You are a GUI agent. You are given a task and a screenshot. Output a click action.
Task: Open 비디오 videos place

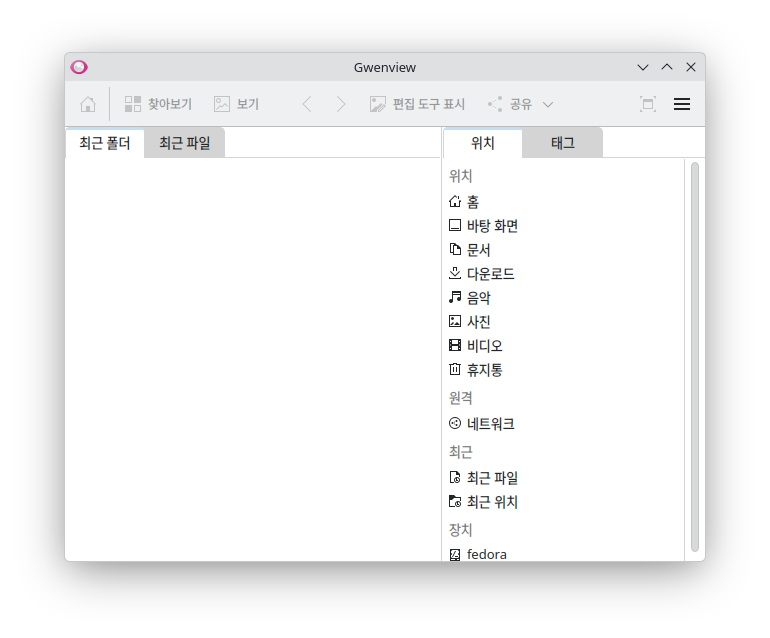tap(564, 346)
